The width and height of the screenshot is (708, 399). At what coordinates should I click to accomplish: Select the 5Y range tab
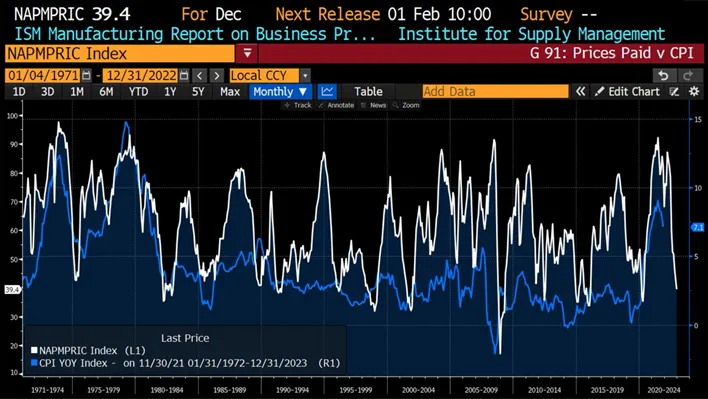[198, 92]
